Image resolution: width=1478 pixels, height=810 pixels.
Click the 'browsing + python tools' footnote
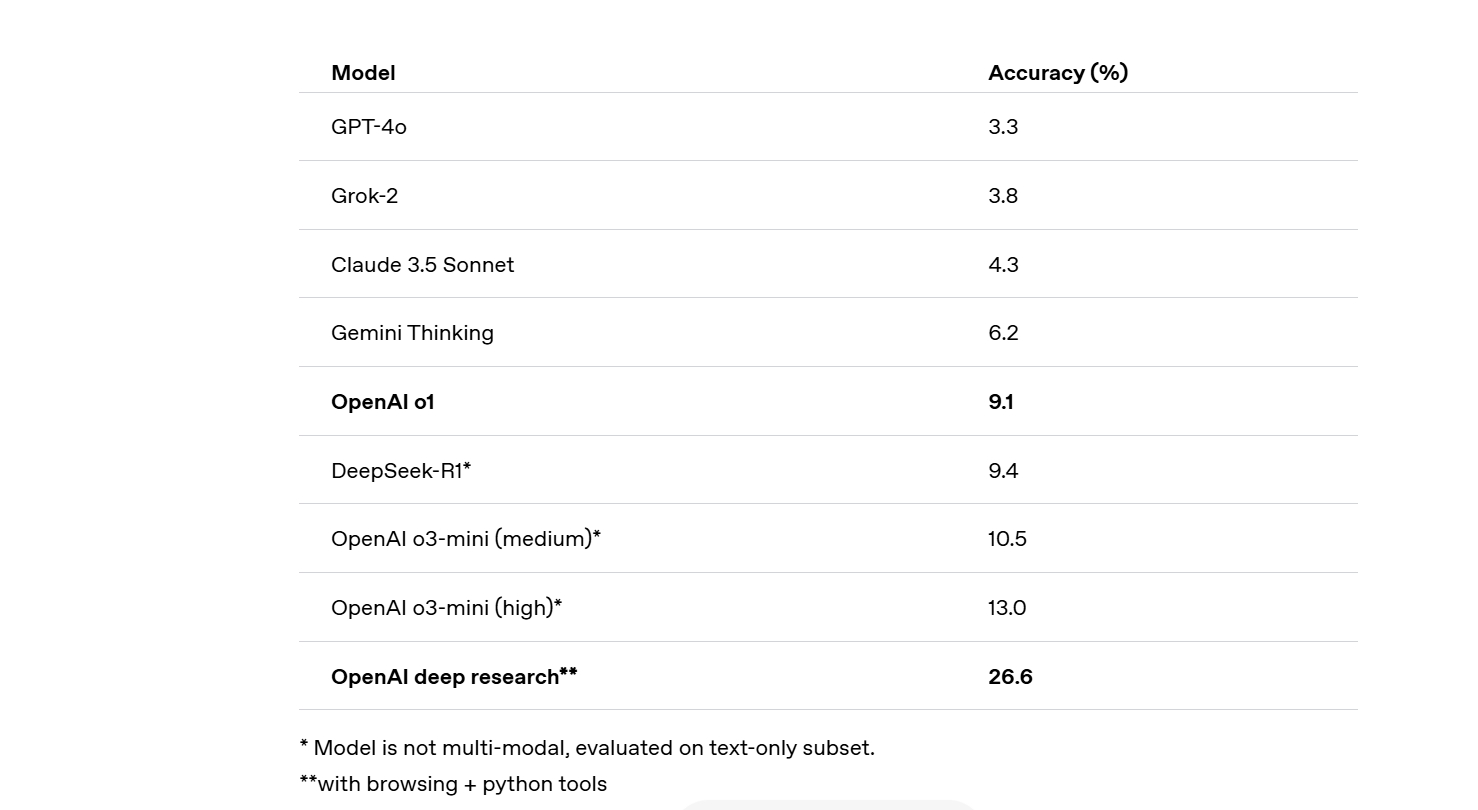[453, 784]
